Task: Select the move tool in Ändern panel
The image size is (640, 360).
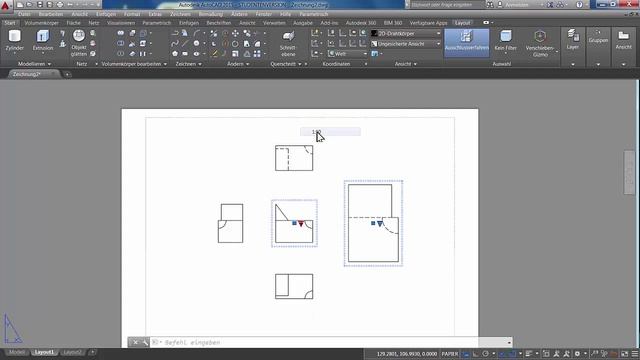Action: (x=236, y=33)
